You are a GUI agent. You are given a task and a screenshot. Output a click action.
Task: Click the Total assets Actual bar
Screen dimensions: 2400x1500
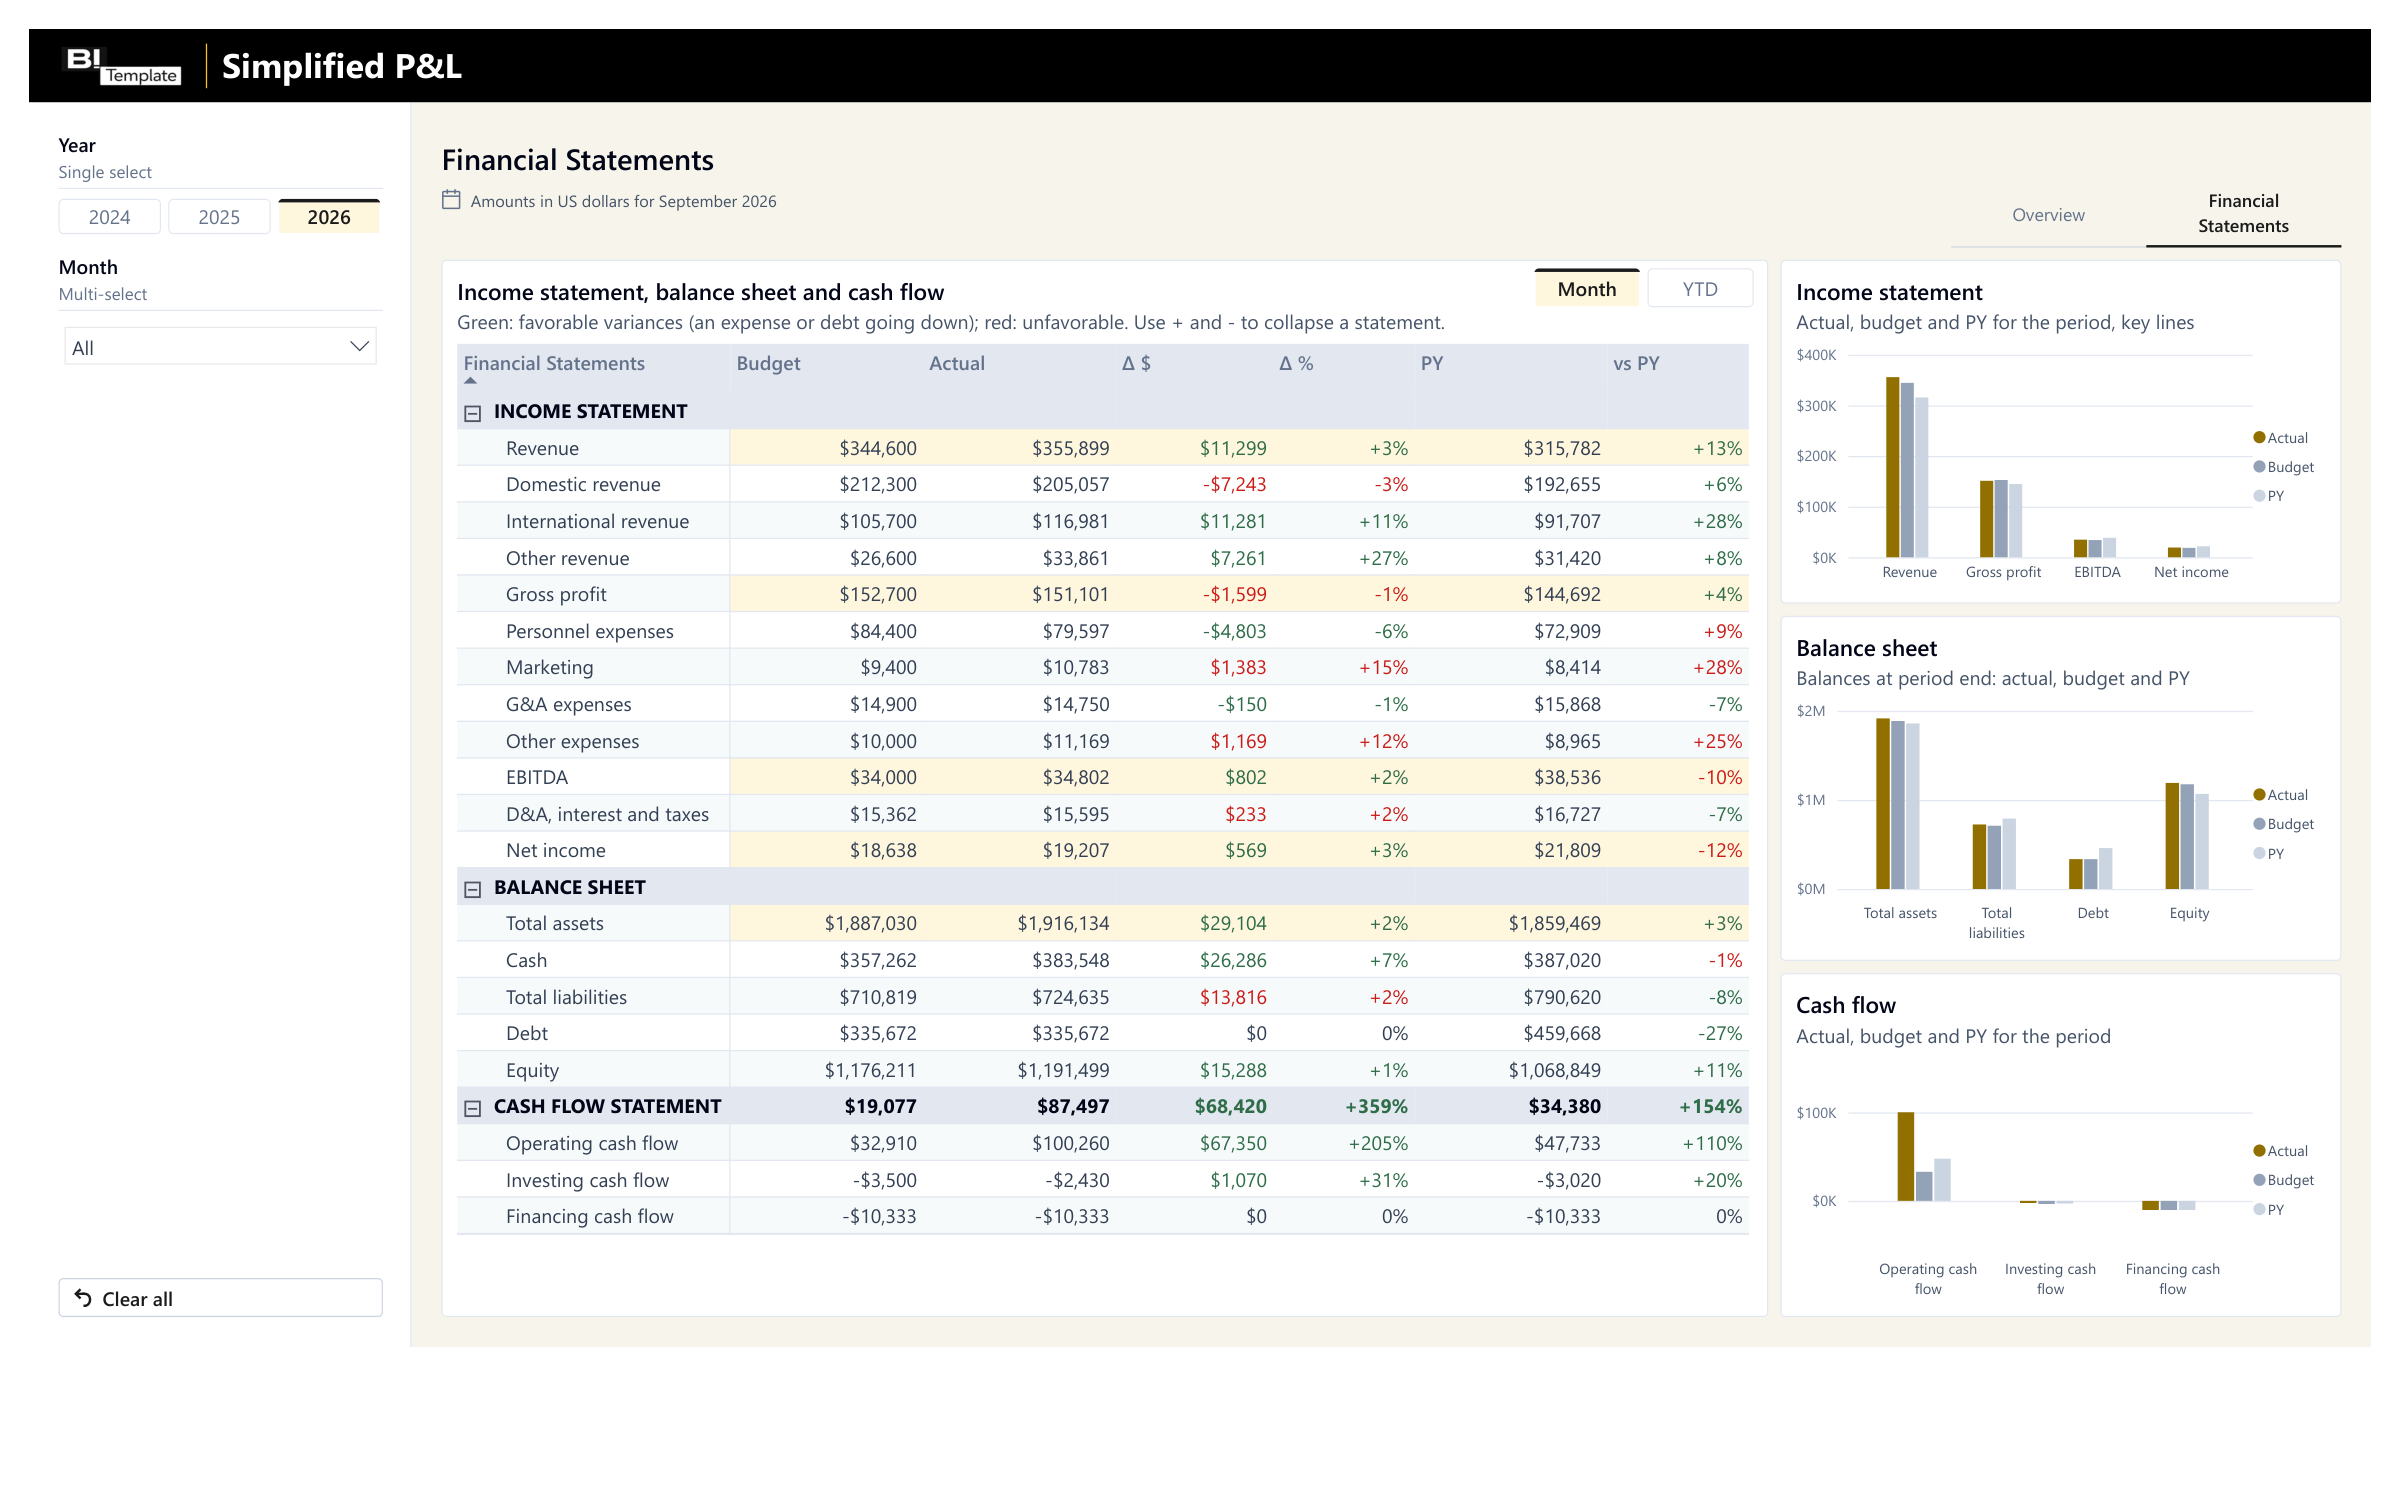(x=1883, y=803)
